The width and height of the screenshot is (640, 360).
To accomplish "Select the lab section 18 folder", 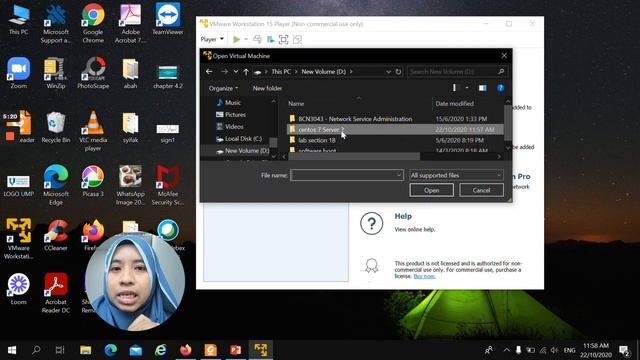I will coord(317,140).
